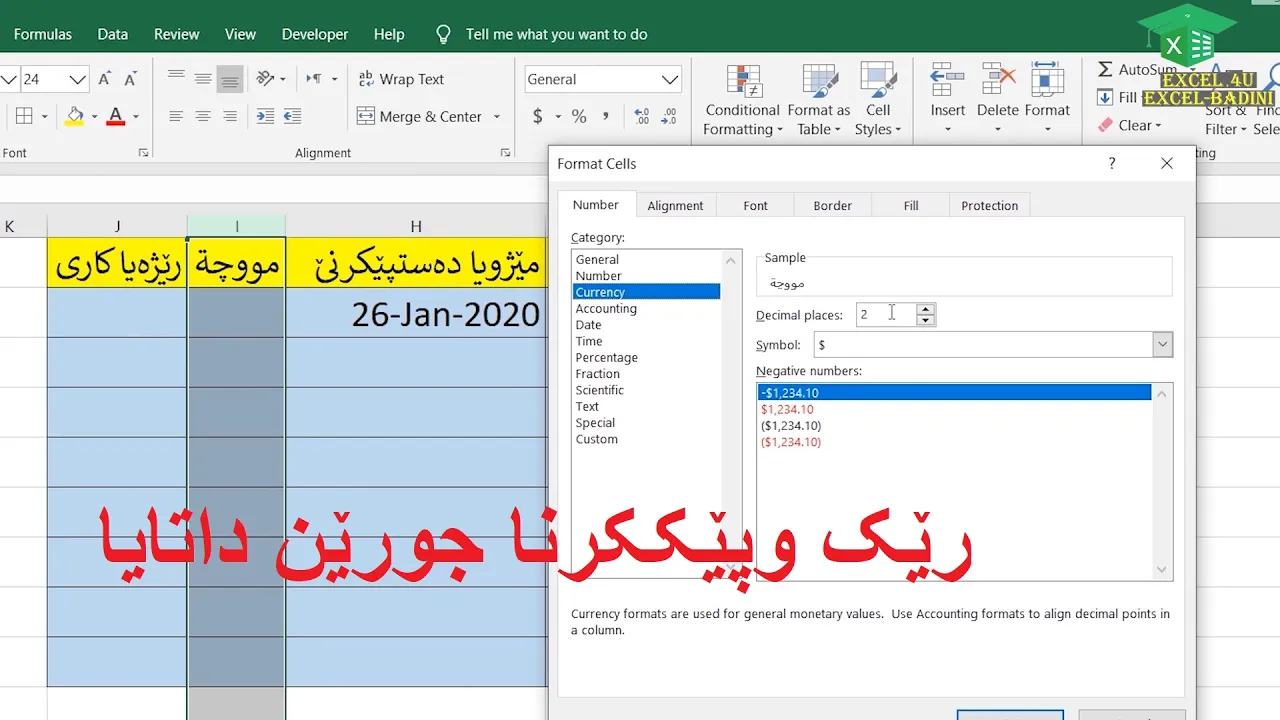The height and width of the screenshot is (720, 1280).
Task: Align text left in the ribbon
Action: click(176, 116)
